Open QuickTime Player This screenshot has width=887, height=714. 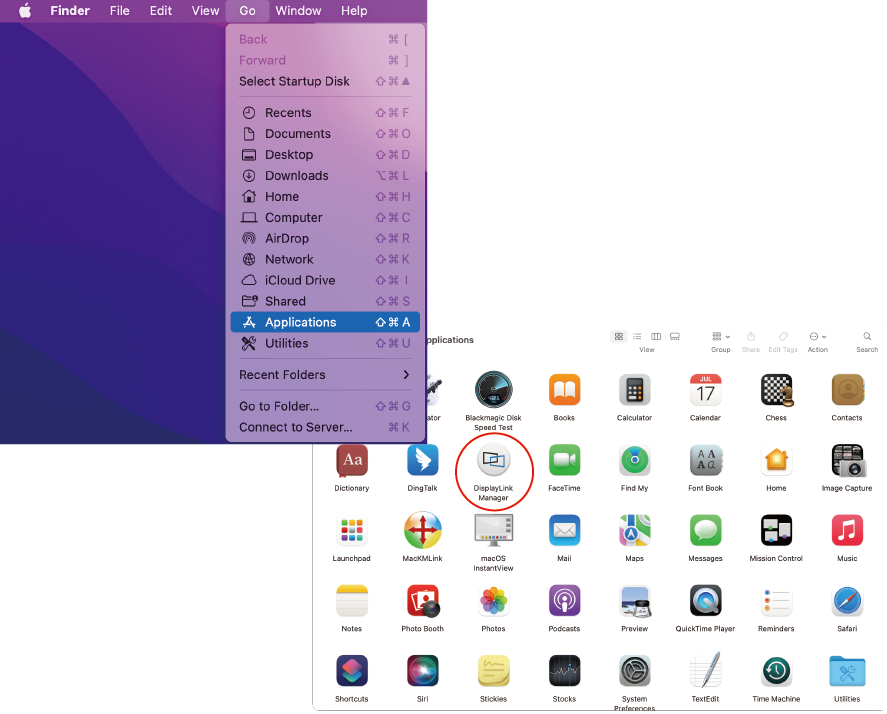(x=705, y=601)
